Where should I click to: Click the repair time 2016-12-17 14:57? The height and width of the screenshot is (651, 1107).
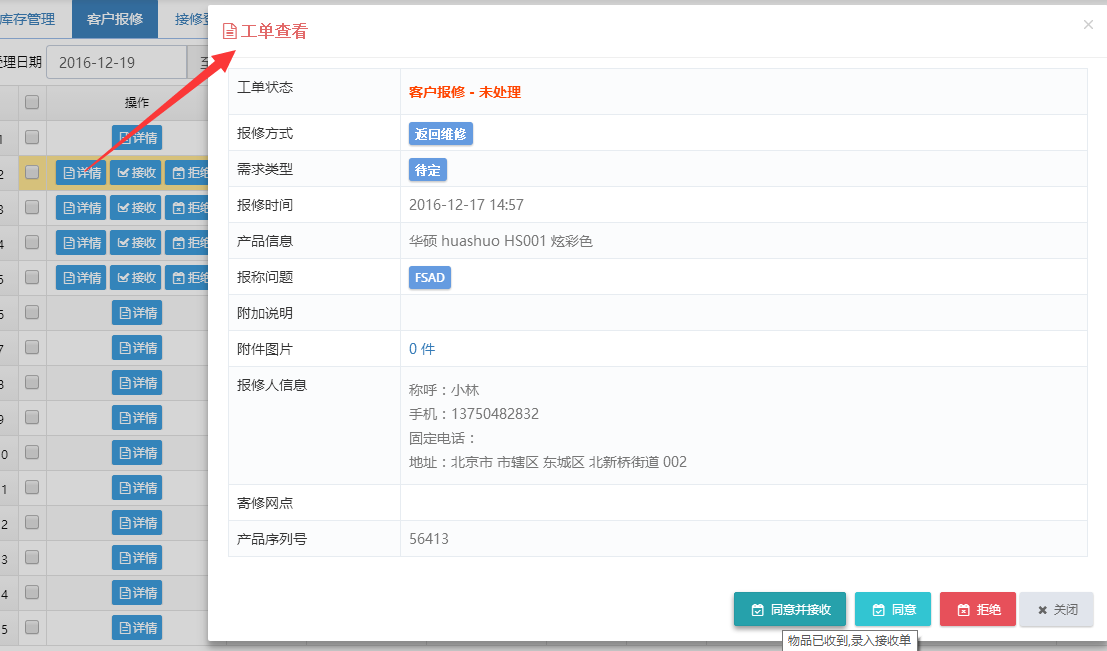[466, 205]
